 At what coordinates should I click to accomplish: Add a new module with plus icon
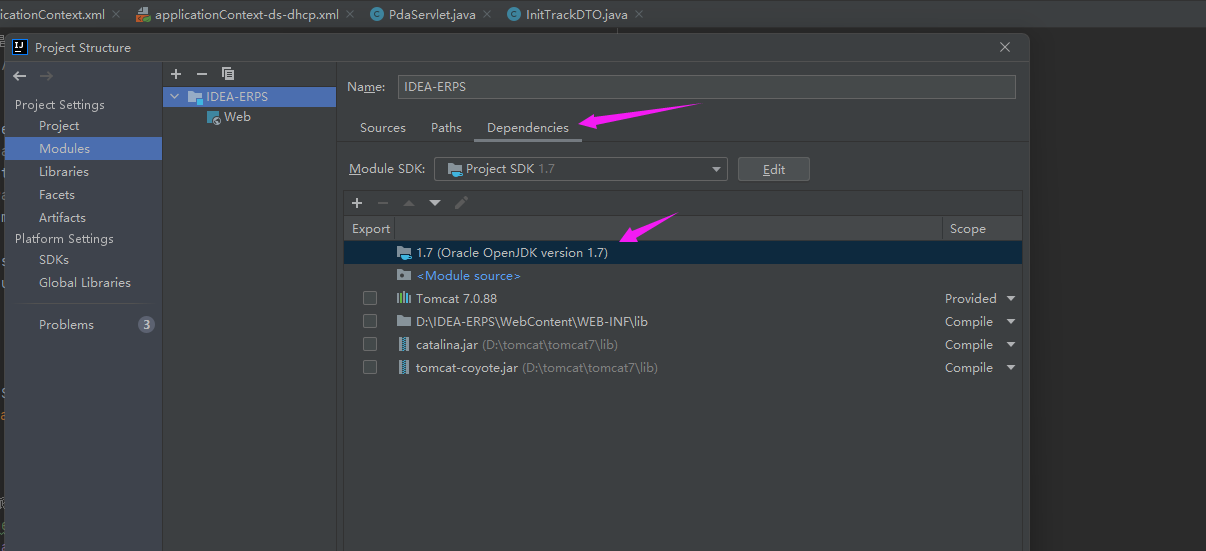point(176,74)
